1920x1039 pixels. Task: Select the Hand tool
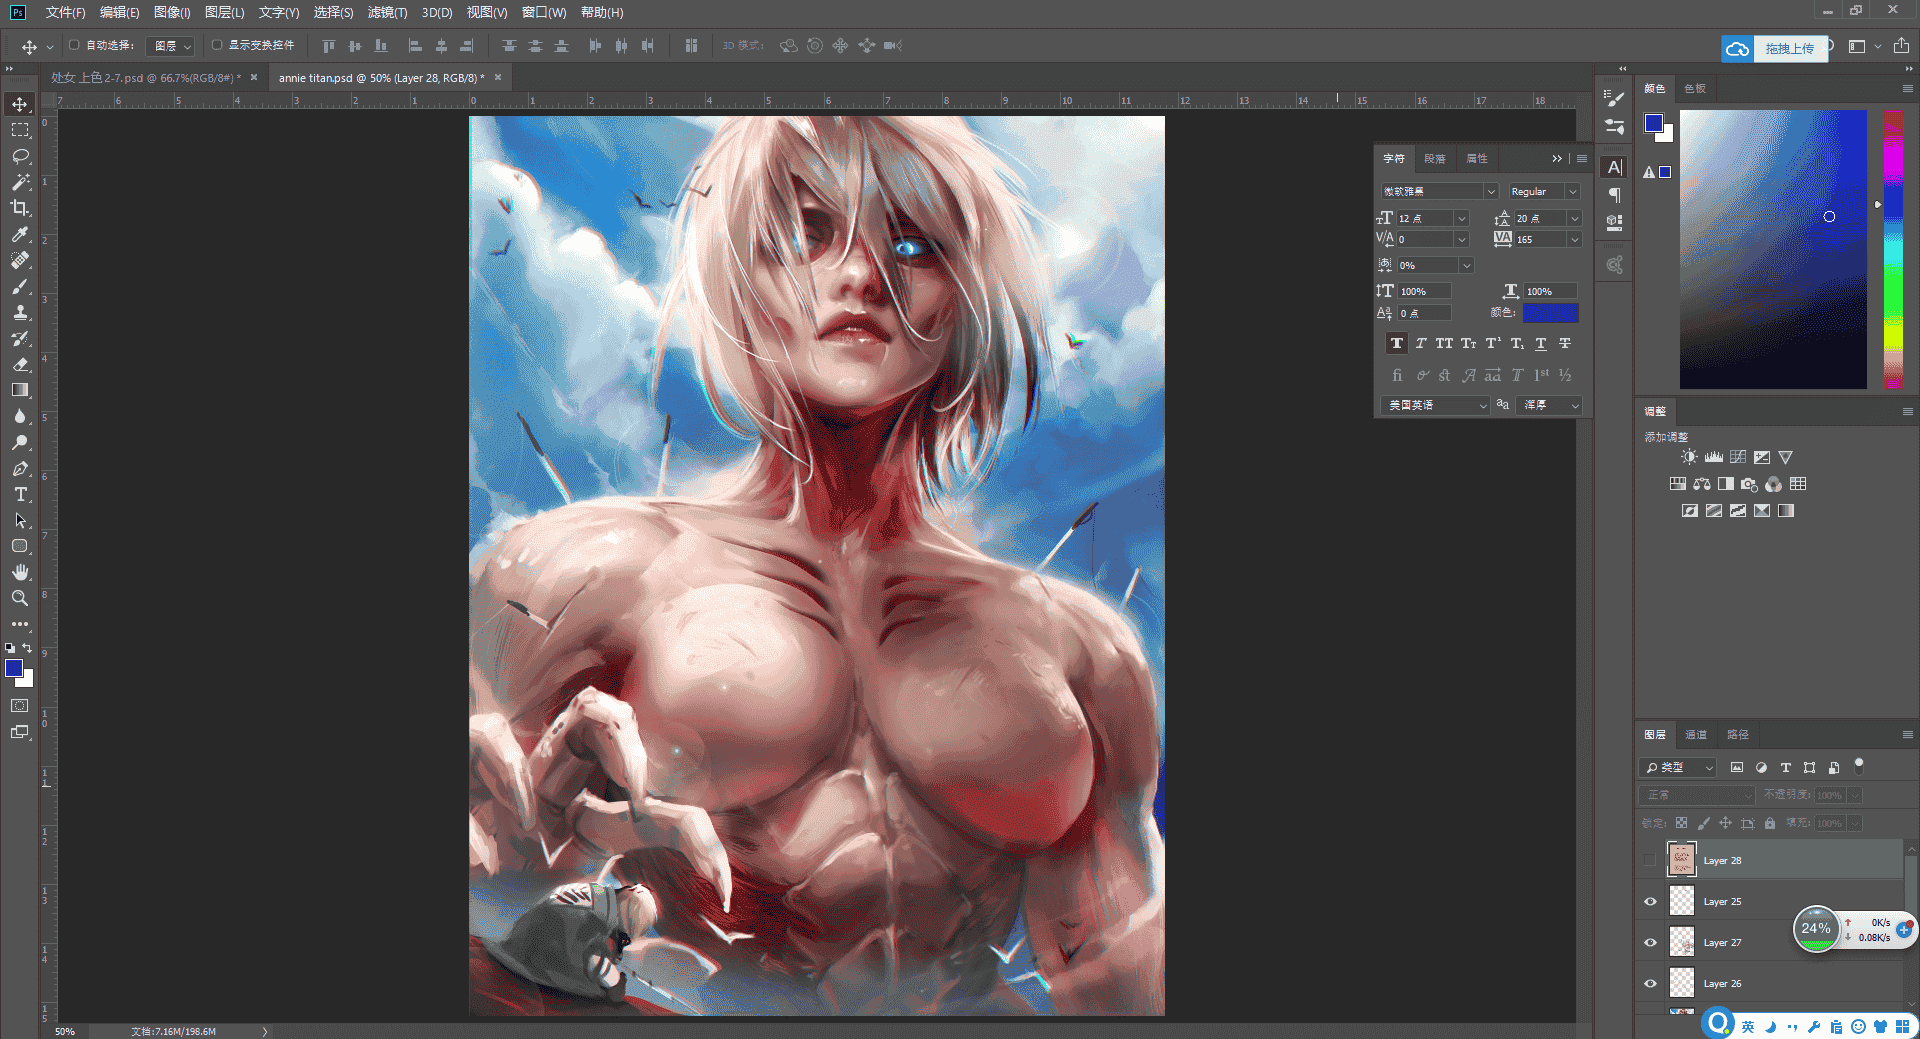pyautogui.click(x=20, y=572)
